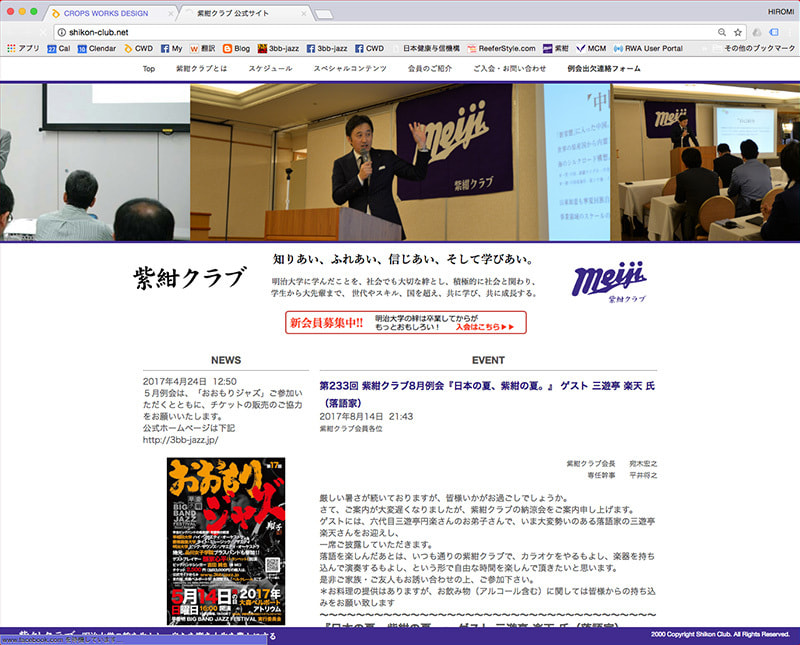
Task: Open the Blog bookmark with Blogger icon
Action: [x=235, y=48]
